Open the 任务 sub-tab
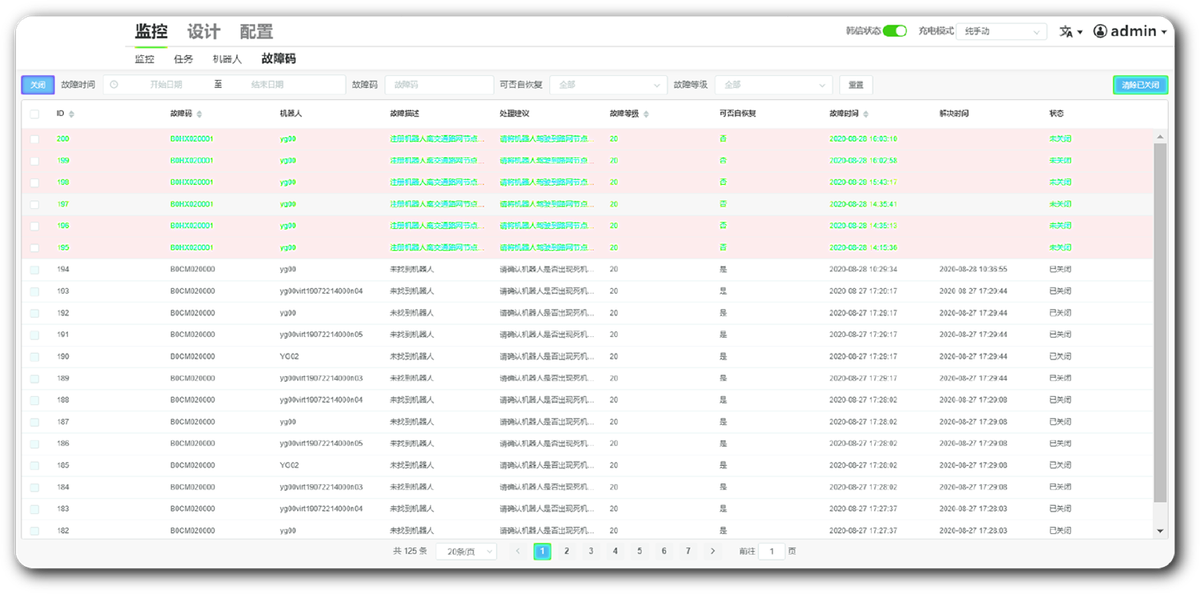 click(x=183, y=60)
